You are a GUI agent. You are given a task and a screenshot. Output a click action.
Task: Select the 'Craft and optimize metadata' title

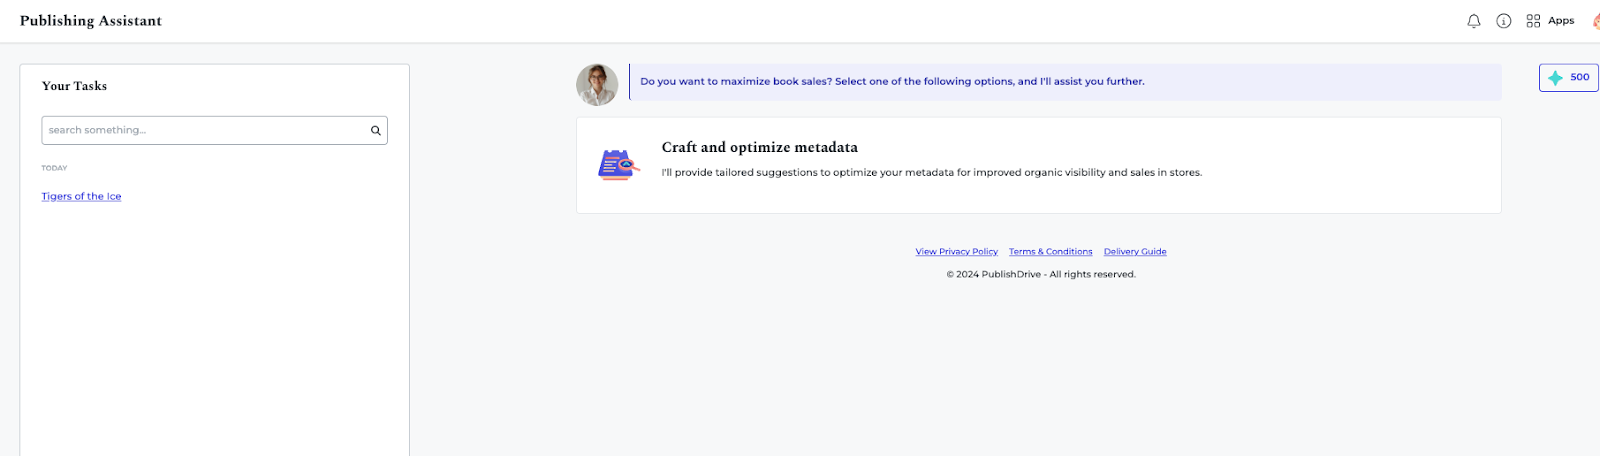(759, 147)
